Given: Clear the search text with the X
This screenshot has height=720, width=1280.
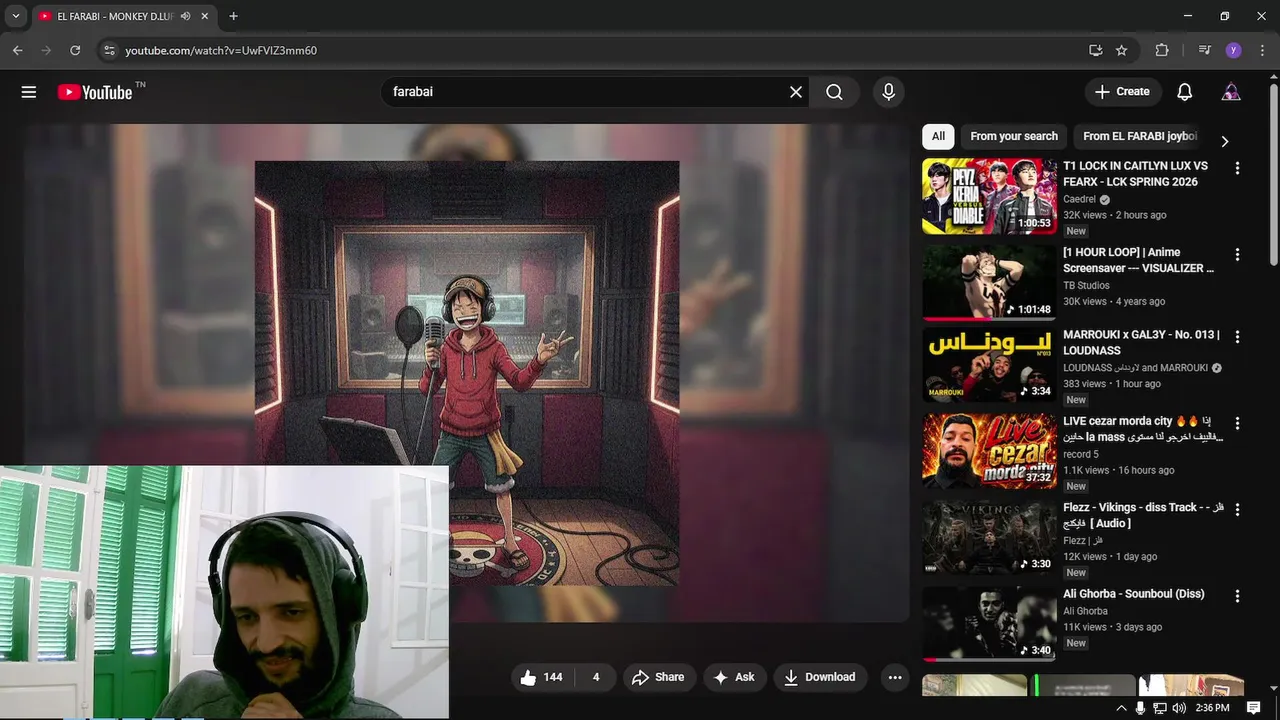Looking at the screenshot, I should tap(796, 92).
